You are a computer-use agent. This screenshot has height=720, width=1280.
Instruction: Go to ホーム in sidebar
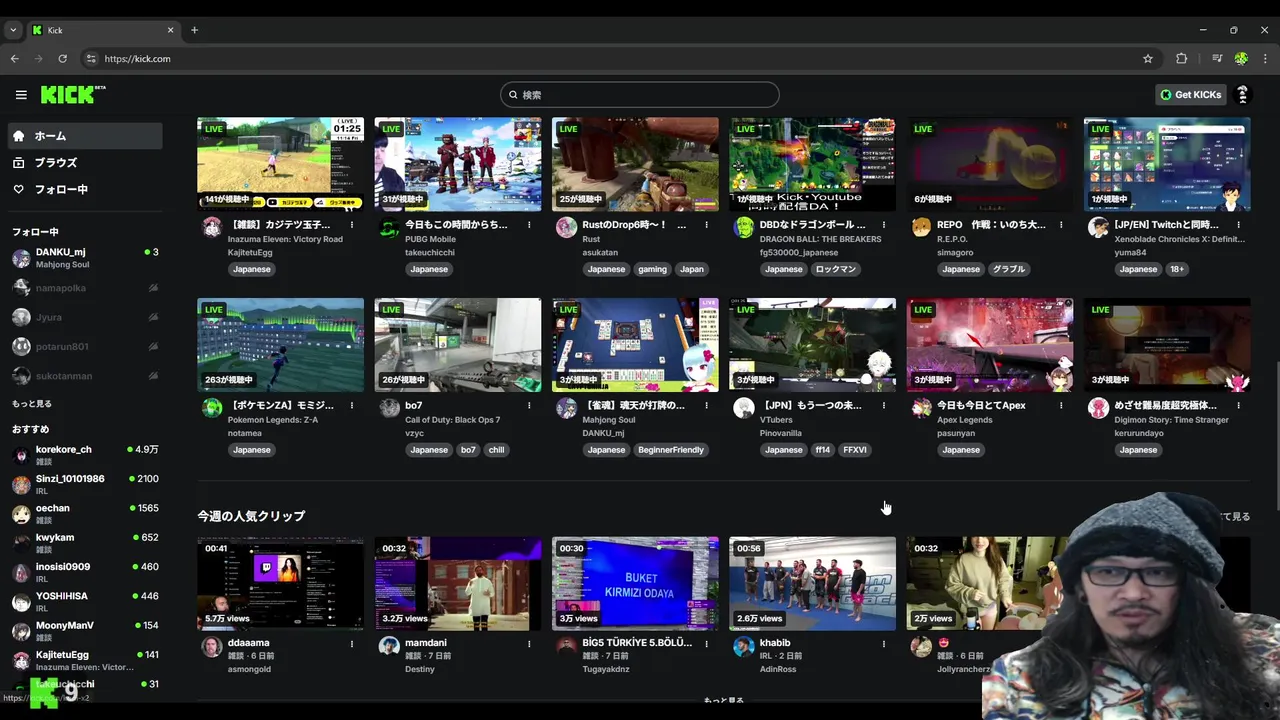point(85,136)
